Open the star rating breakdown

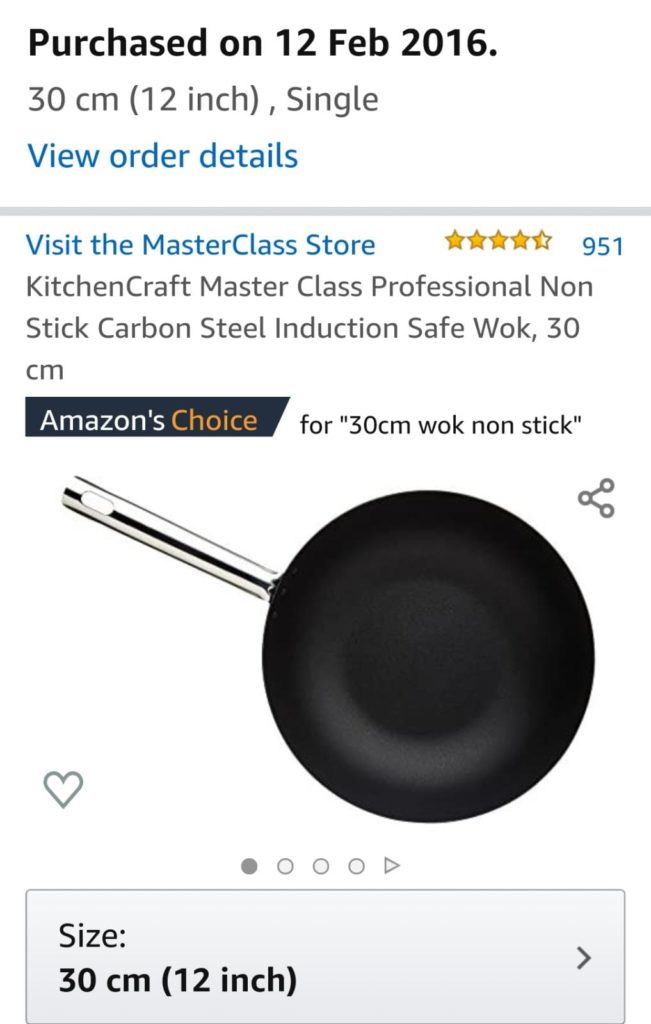pos(498,241)
